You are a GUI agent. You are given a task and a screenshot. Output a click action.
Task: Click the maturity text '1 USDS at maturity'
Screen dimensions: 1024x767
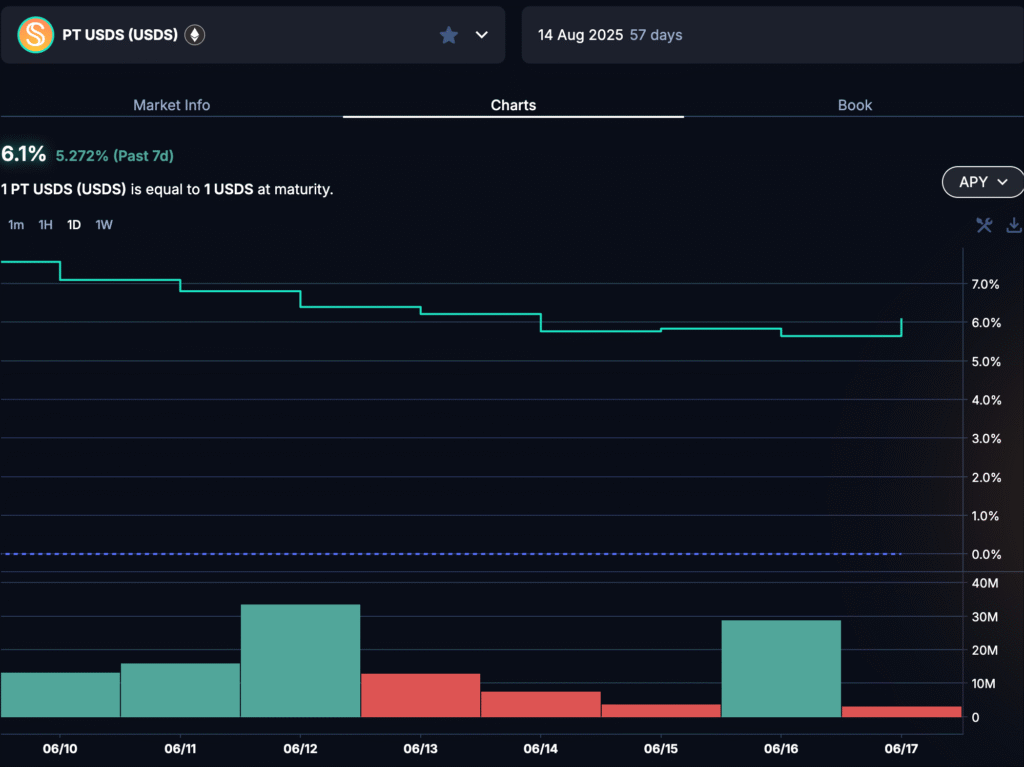tap(268, 189)
